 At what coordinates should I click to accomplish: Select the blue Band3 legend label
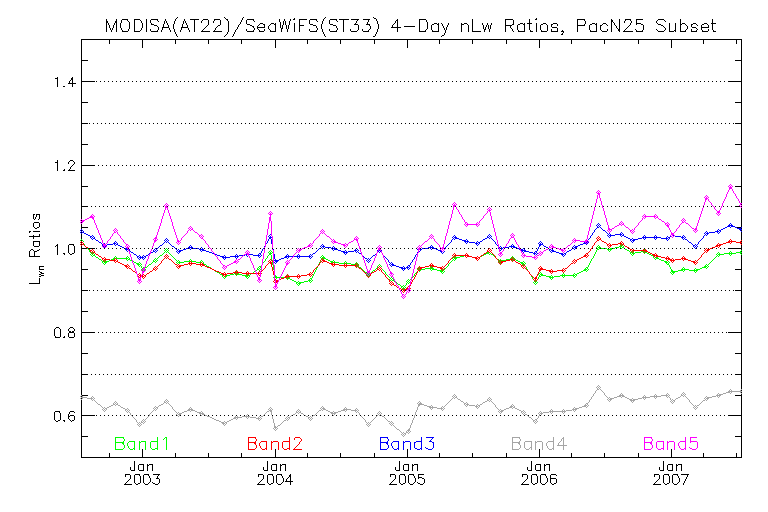point(407,444)
